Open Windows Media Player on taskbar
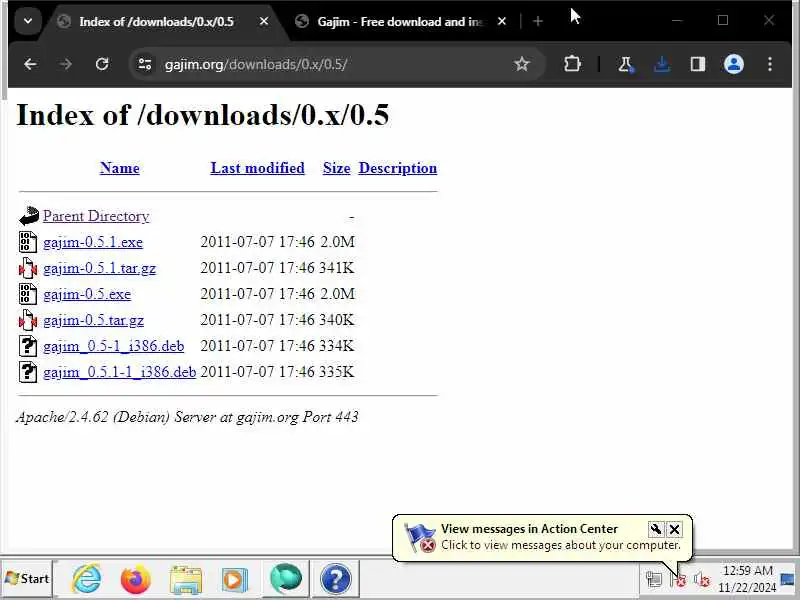 [x=235, y=580]
